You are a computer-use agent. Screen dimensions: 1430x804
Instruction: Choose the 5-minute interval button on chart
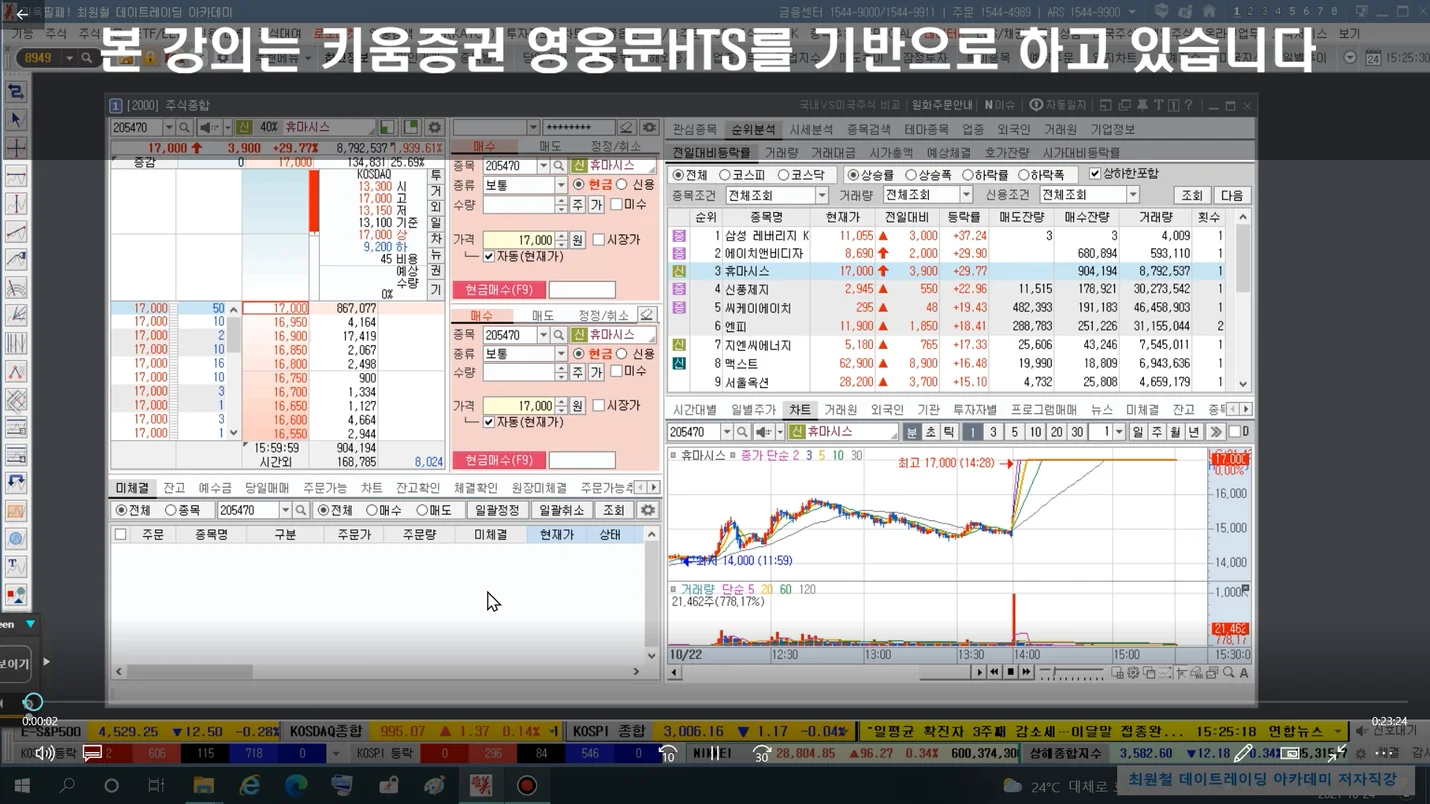1014,432
